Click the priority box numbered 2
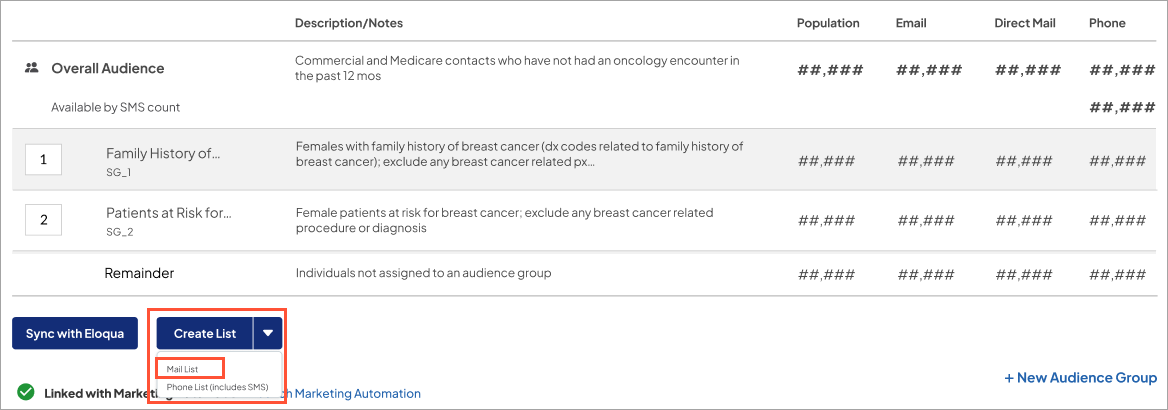The height and width of the screenshot is (410, 1168). (x=43, y=219)
